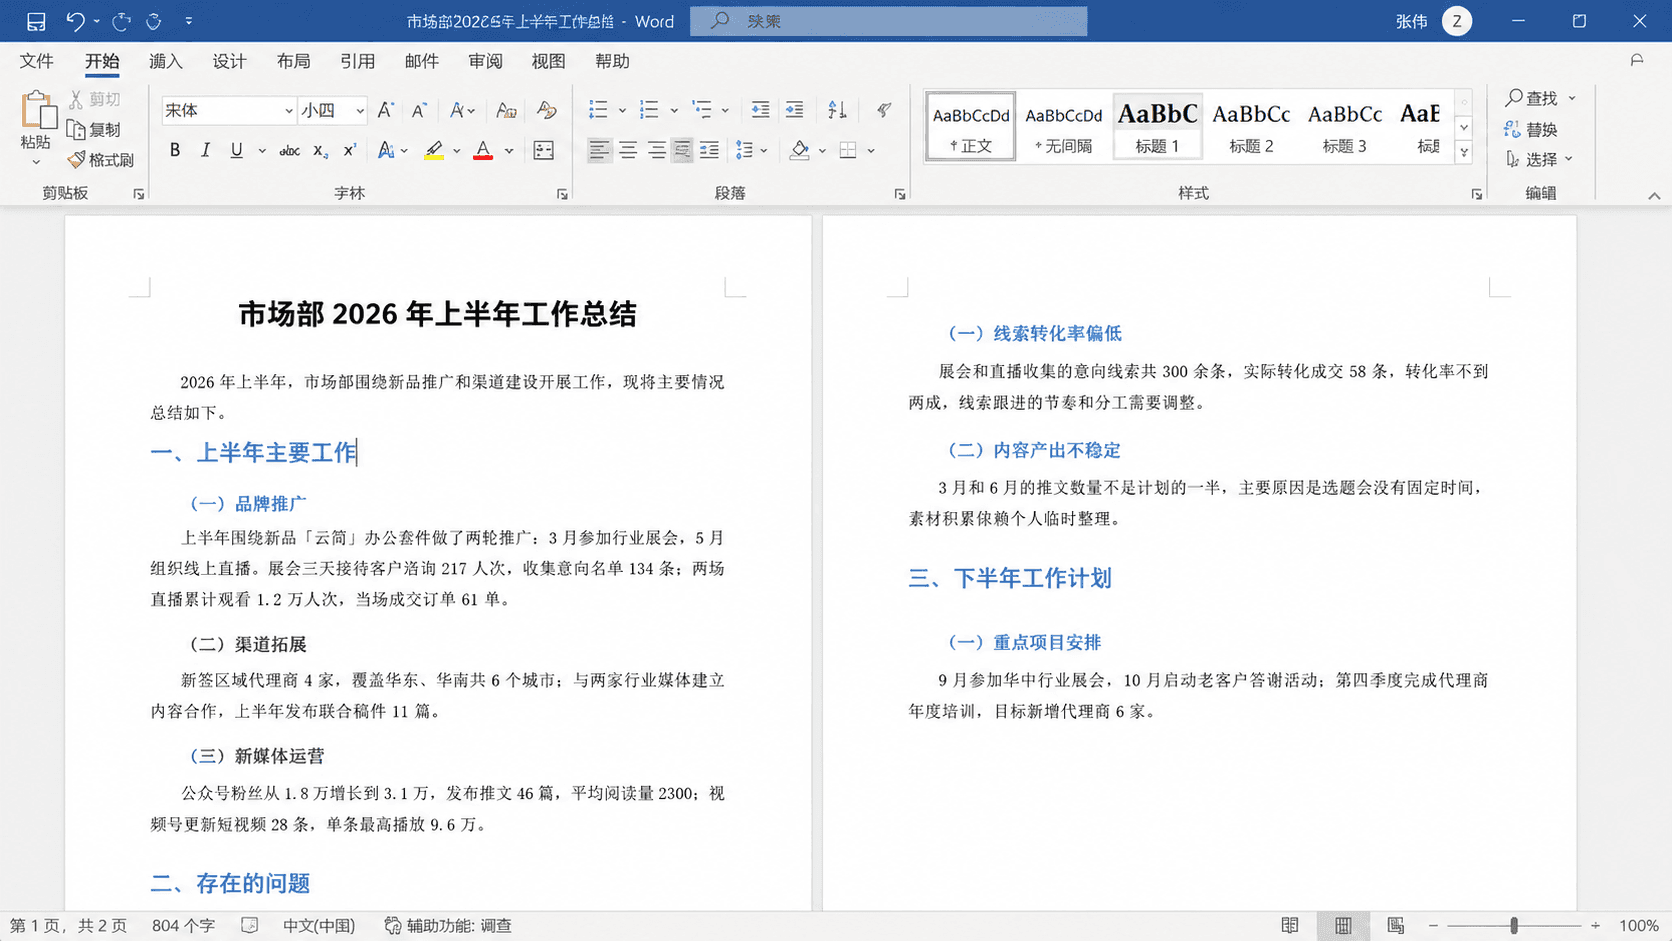Toggle strikethrough formatting
Viewport: 1672px width, 941px height.
[x=289, y=150]
